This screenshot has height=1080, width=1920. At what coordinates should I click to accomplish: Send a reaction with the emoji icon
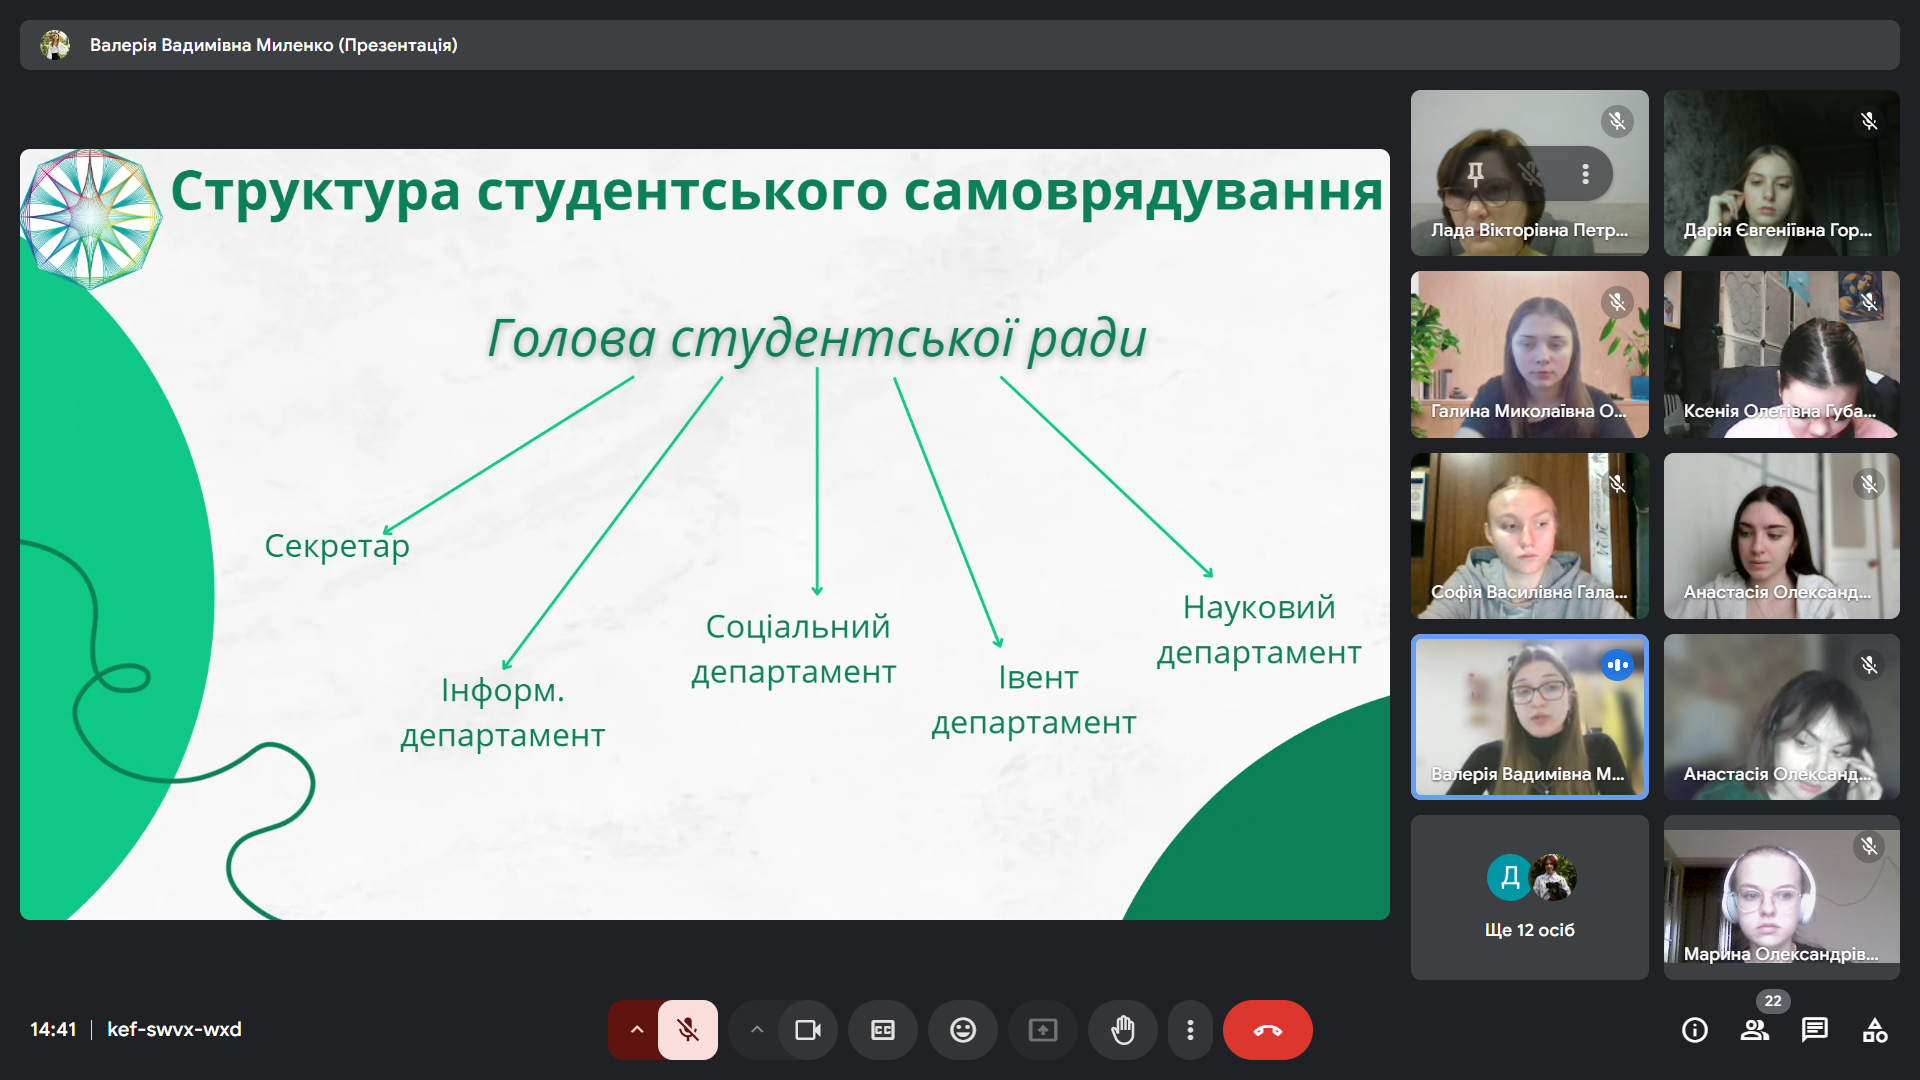point(962,1030)
